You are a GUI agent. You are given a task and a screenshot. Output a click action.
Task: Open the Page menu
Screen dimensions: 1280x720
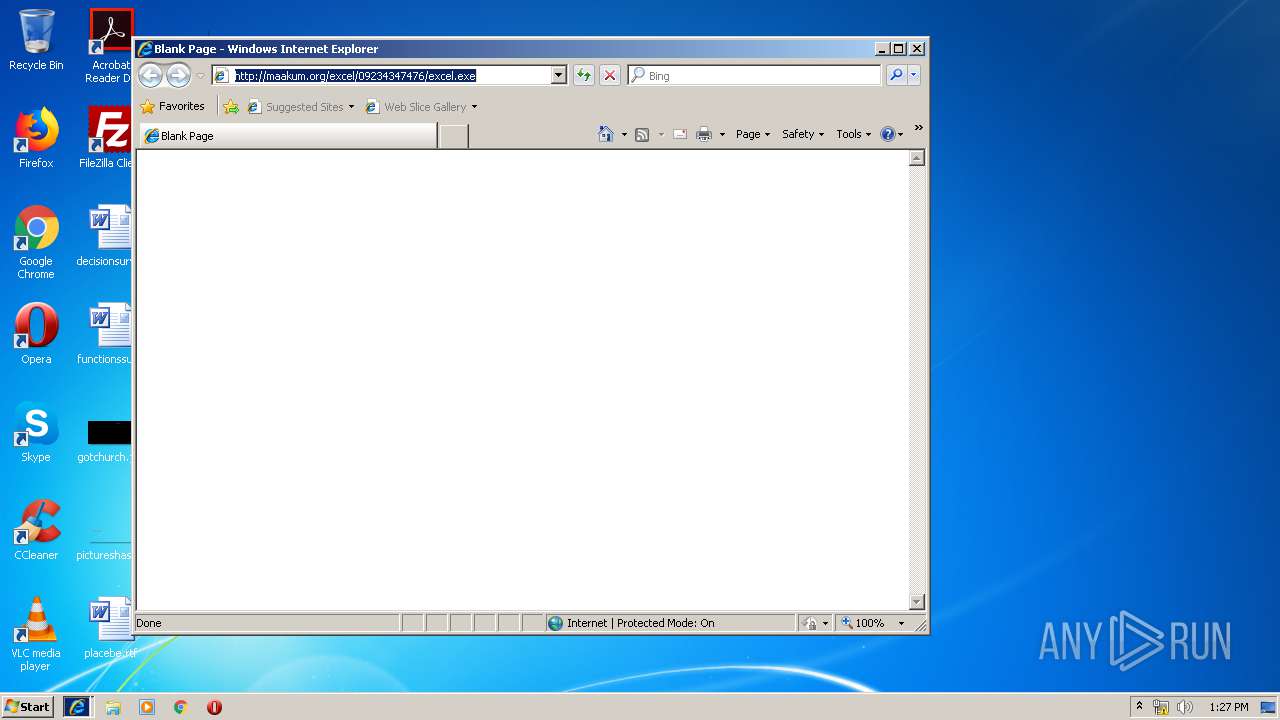coord(752,134)
